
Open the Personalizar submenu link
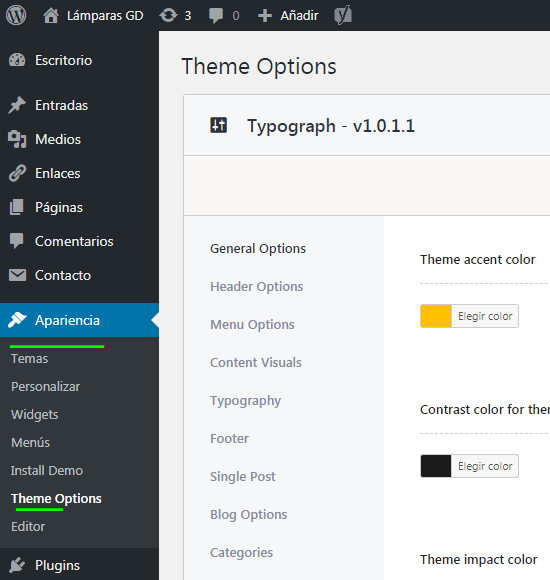(x=45, y=387)
